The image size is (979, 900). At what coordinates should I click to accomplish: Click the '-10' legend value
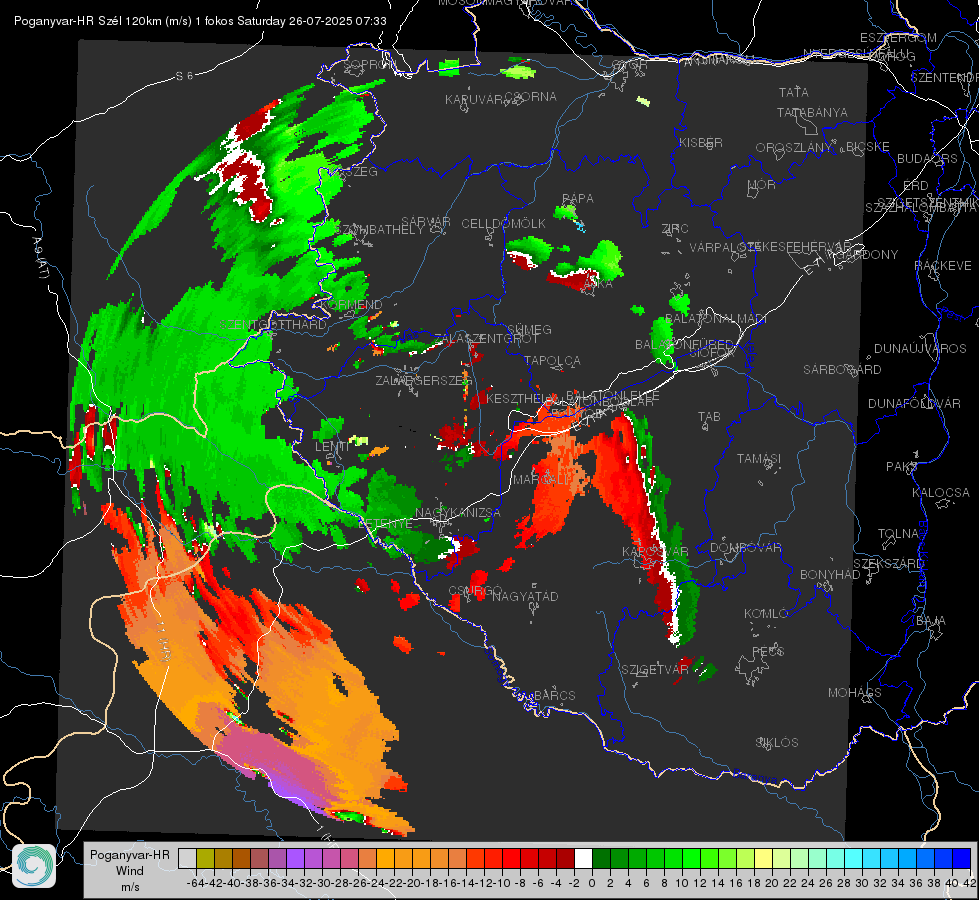point(503,883)
